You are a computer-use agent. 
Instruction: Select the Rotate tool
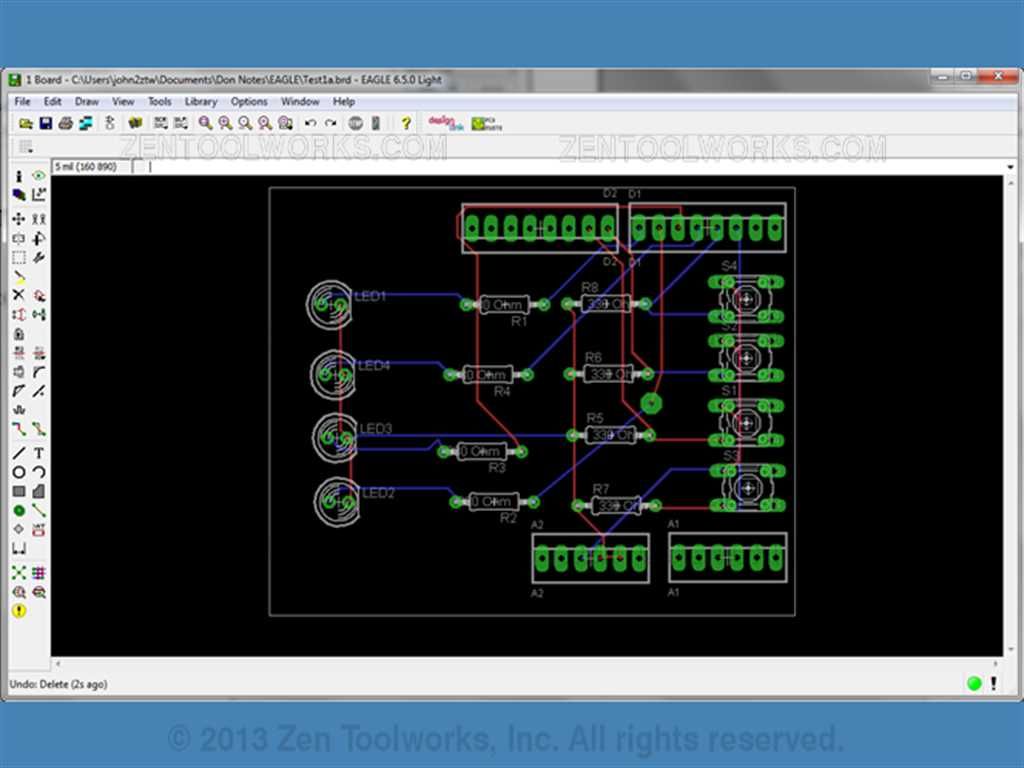(x=39, y=238)
